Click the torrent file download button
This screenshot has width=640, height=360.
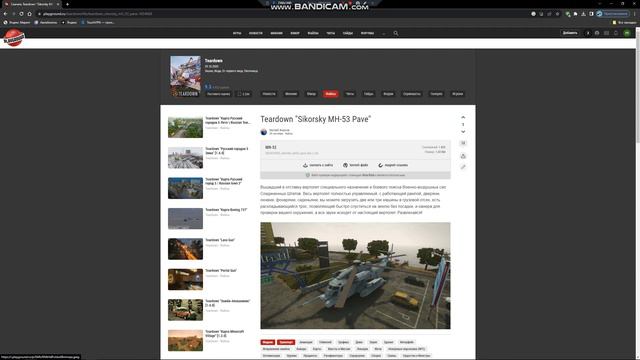[356, 165]
